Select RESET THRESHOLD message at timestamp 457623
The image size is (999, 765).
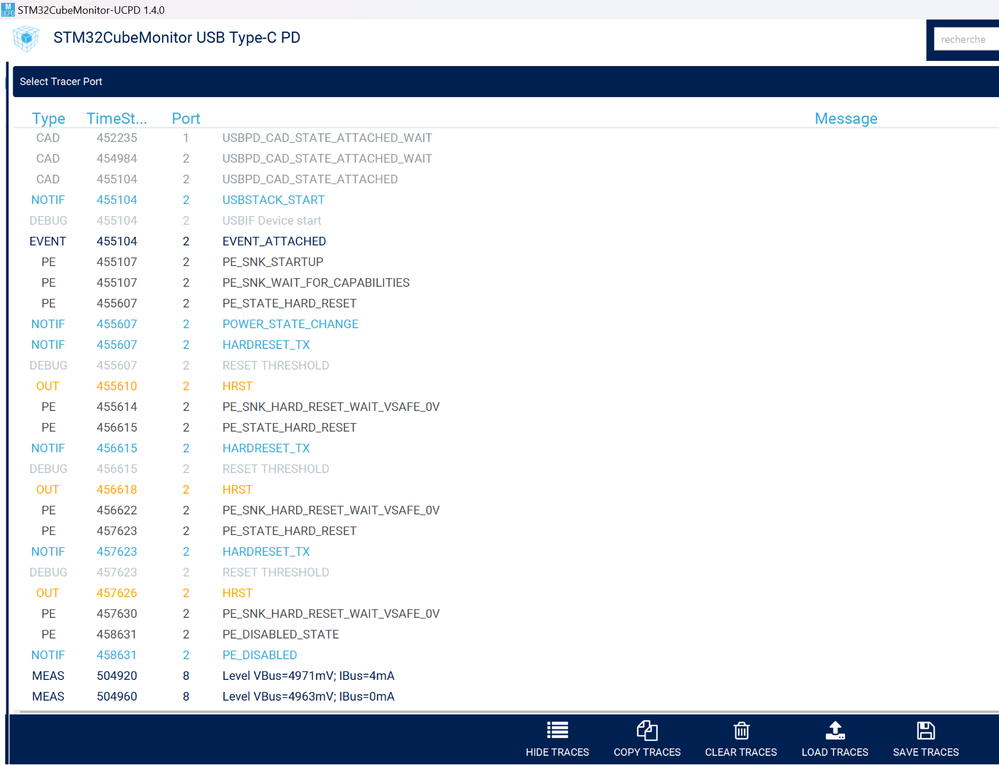[276, 573]
